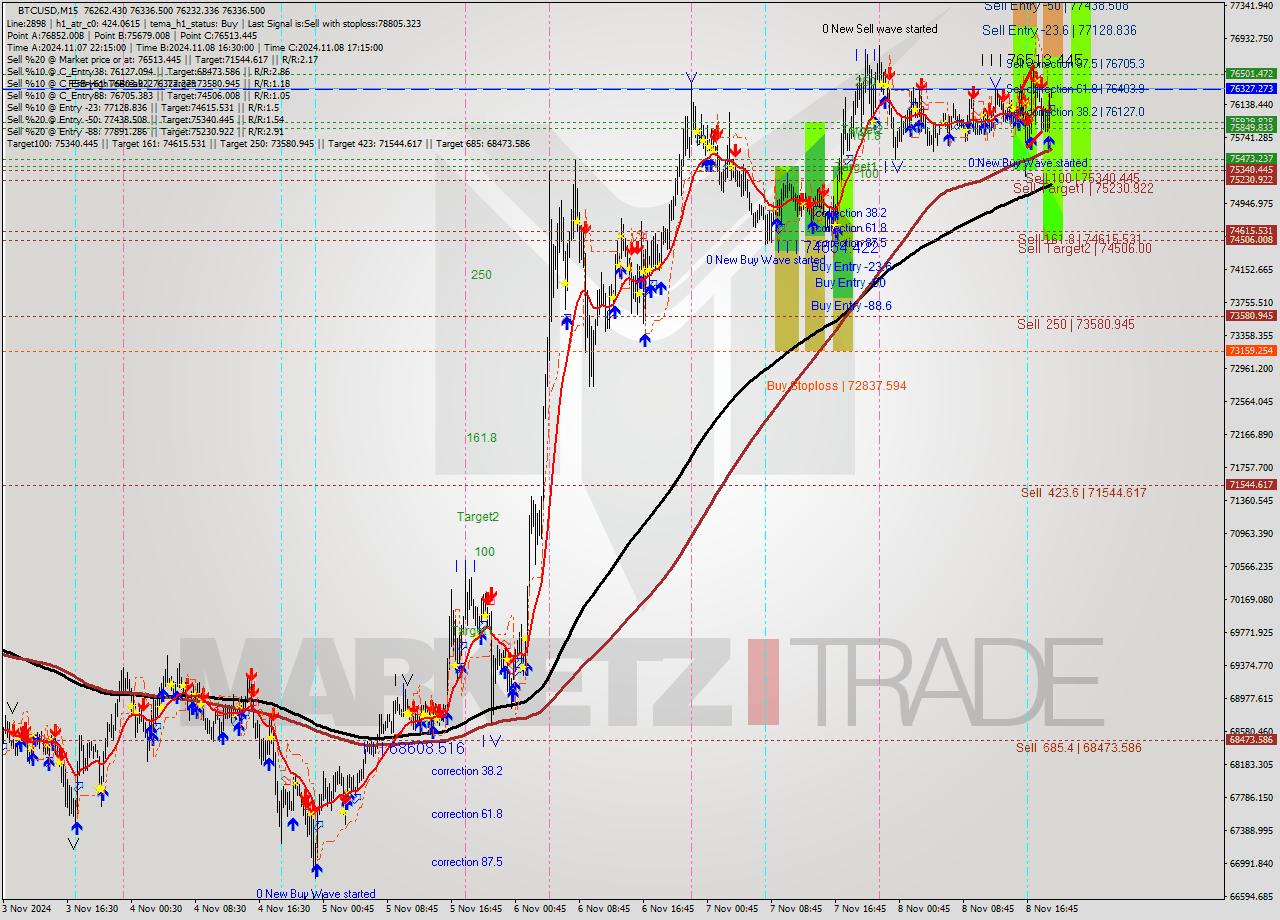Click the 77341.940 price scale value
Image resolution: width=1280 pixels, height=920 pixels.
(1251, 6)
